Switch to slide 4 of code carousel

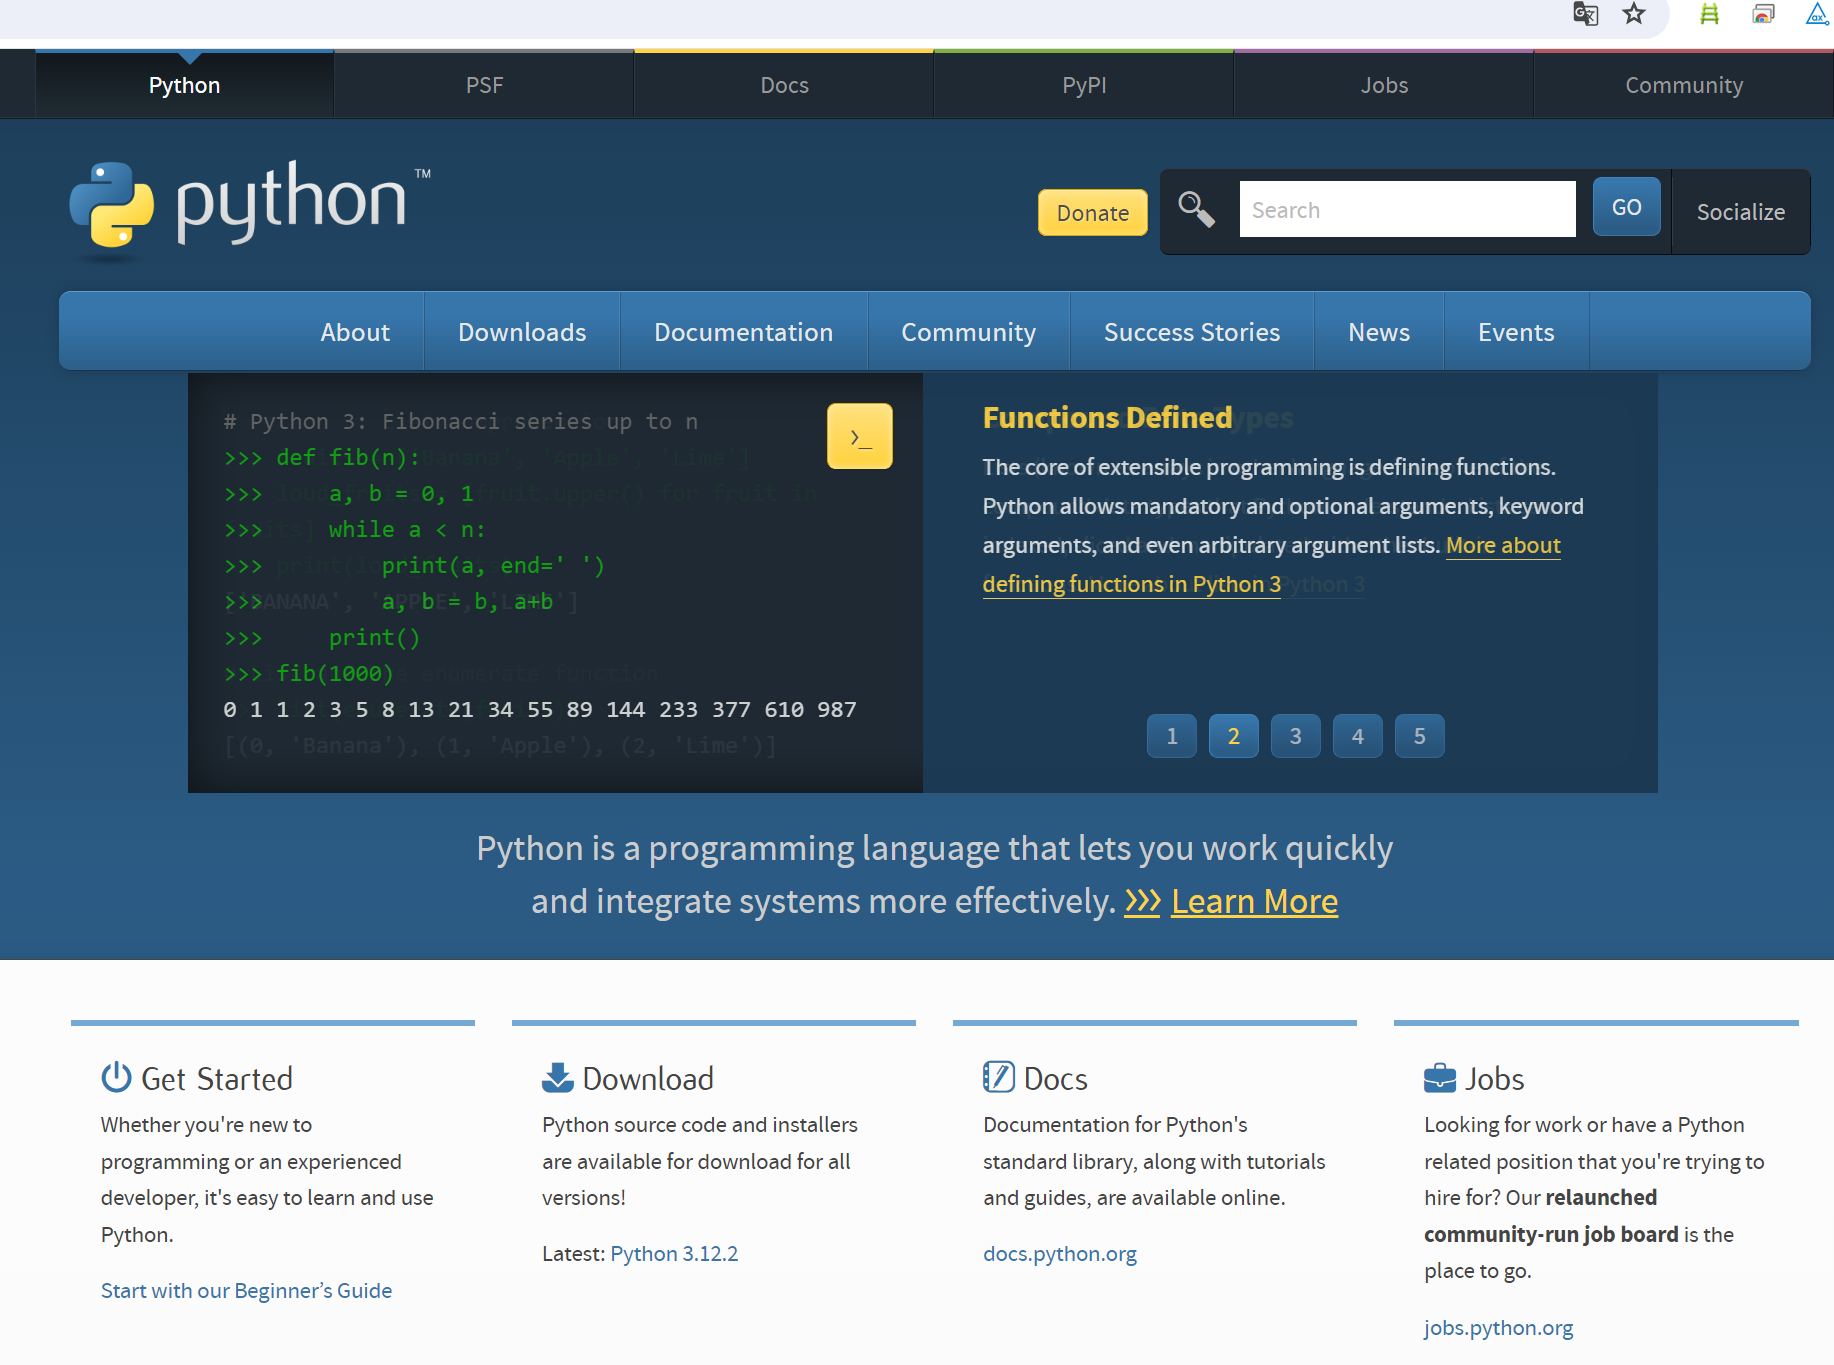click(x=1358, y=736)
